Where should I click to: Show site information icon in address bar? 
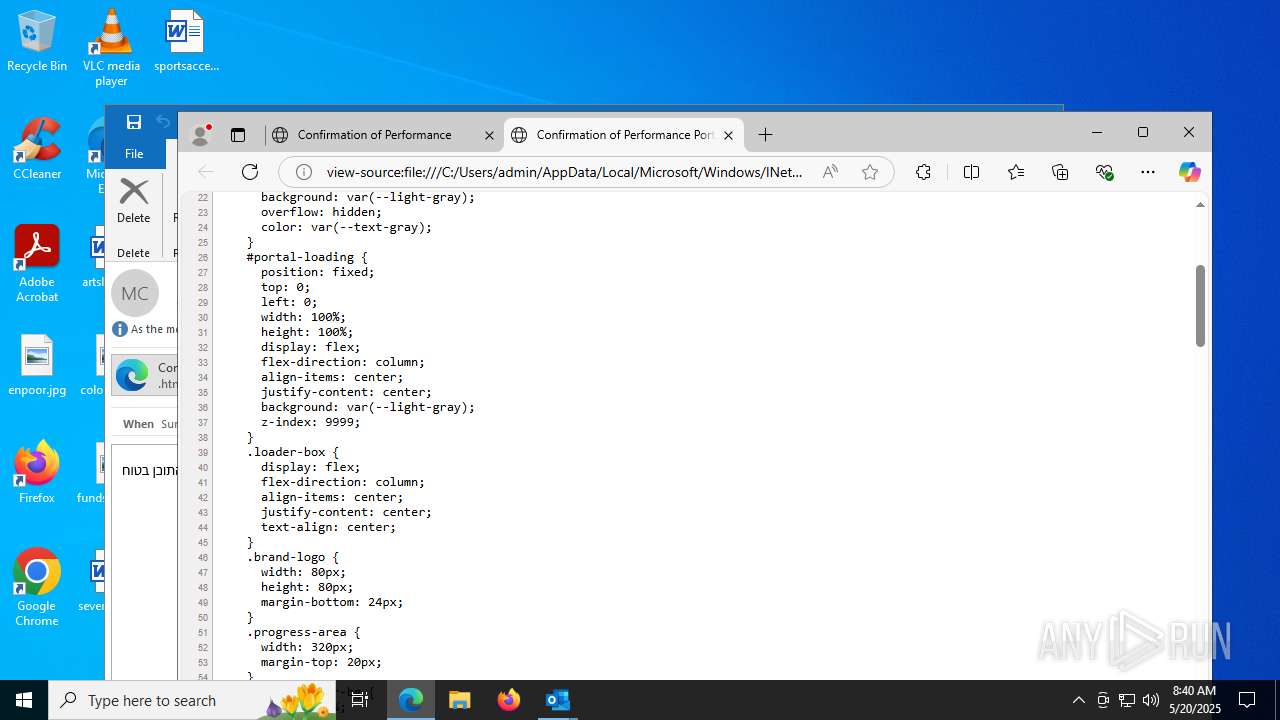tap(304, 172)
